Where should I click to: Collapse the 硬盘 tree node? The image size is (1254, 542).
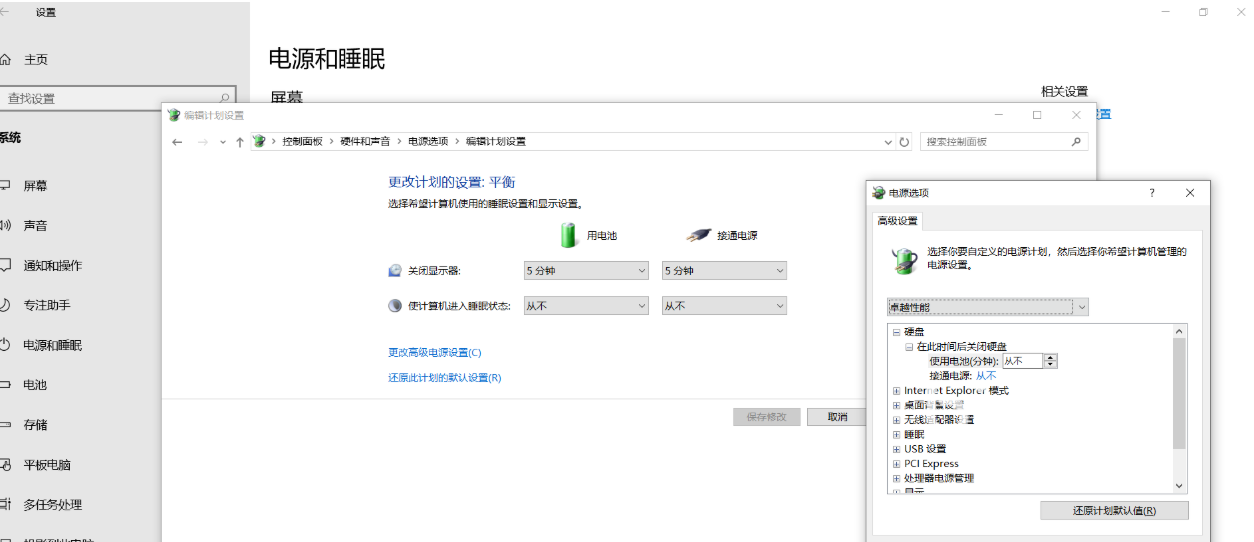pyautogui.click(x=896, y=332)
